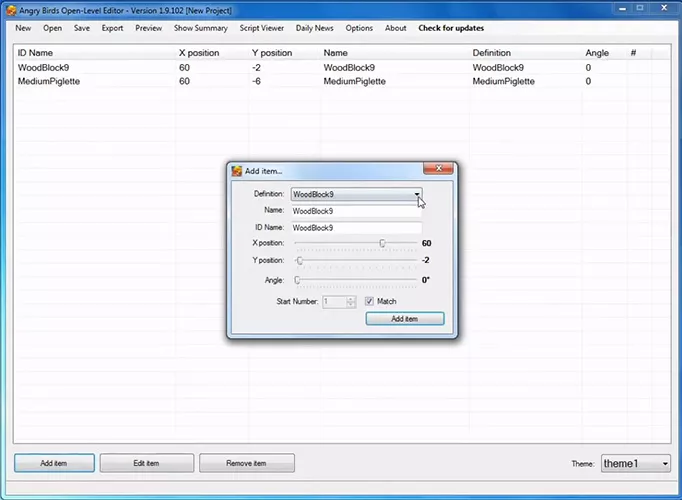Open the Open menu item
Image resolution: width=682 pixels, height=500 pixels.
click(52, 28)
